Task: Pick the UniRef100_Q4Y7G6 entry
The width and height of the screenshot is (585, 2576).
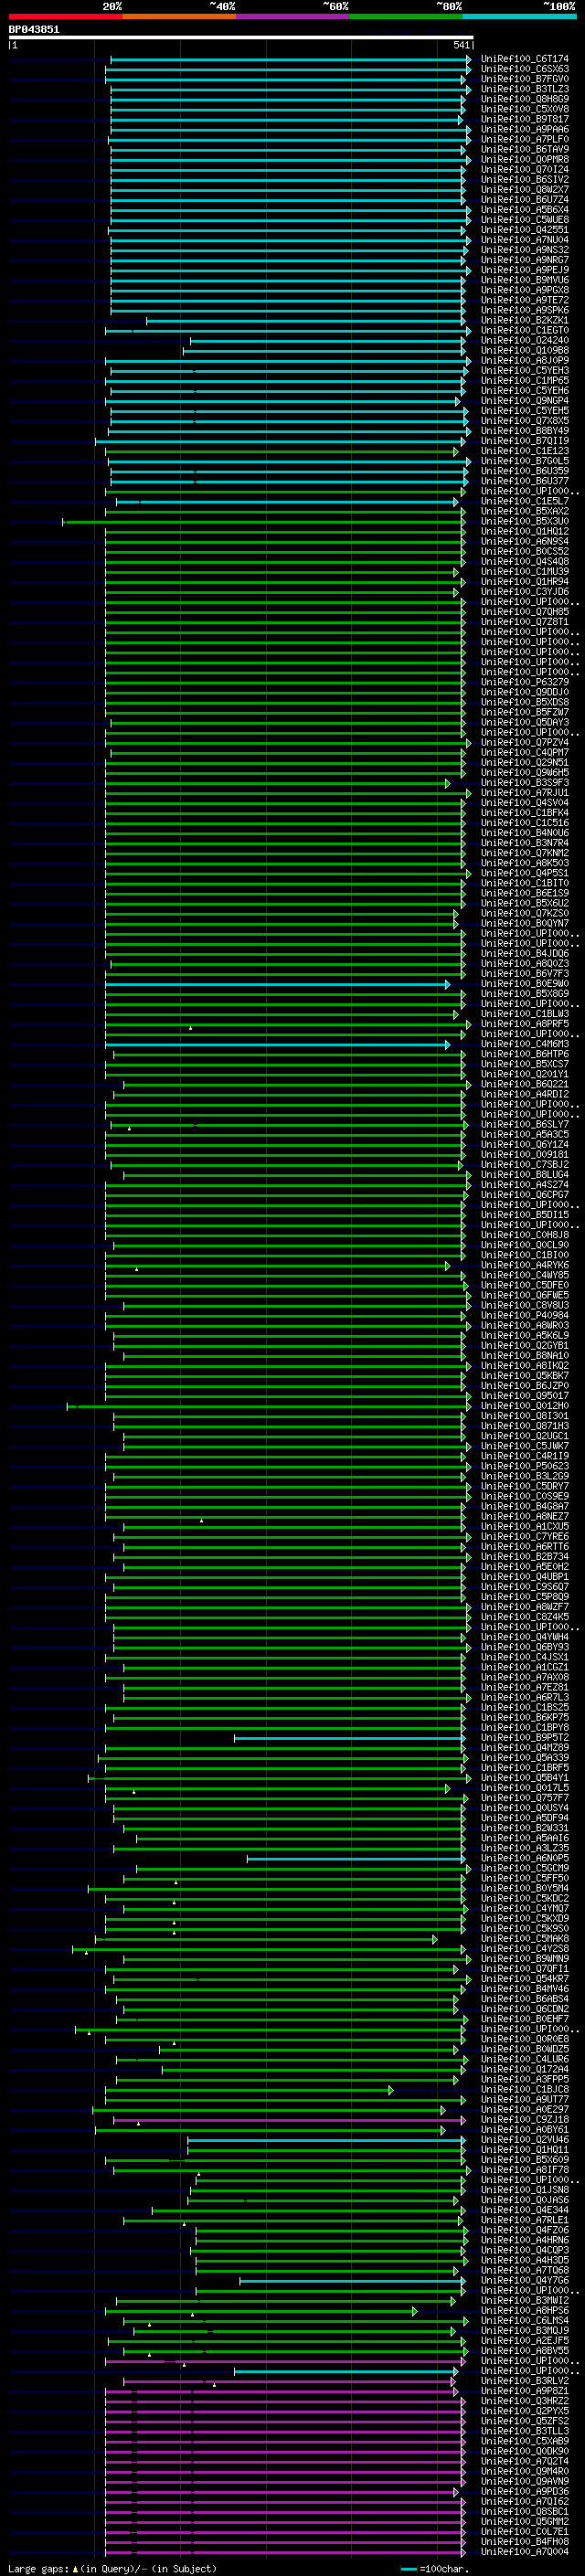Action: coord(524,2280)
